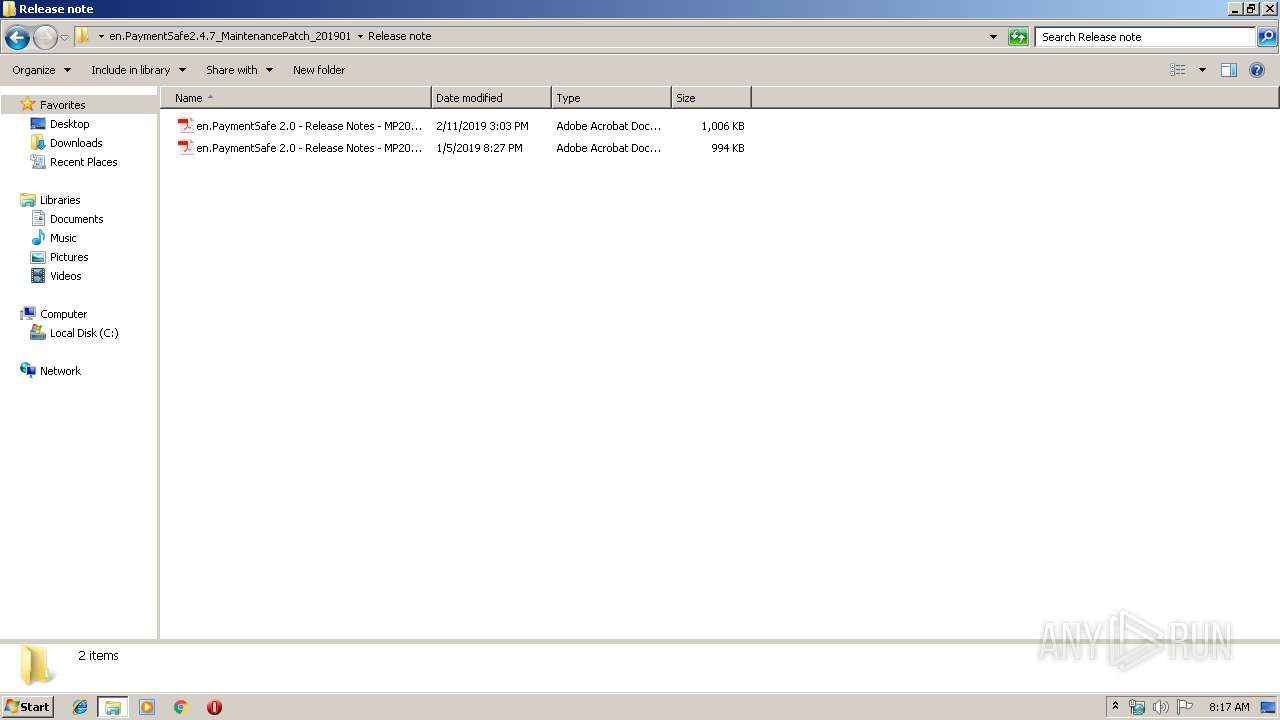Image resolution: width=1280 pixels, height=720 pixels.
Task: Launch Windows Media Player from taskbar
Action: pyautogui.click(x=147, y=707)
